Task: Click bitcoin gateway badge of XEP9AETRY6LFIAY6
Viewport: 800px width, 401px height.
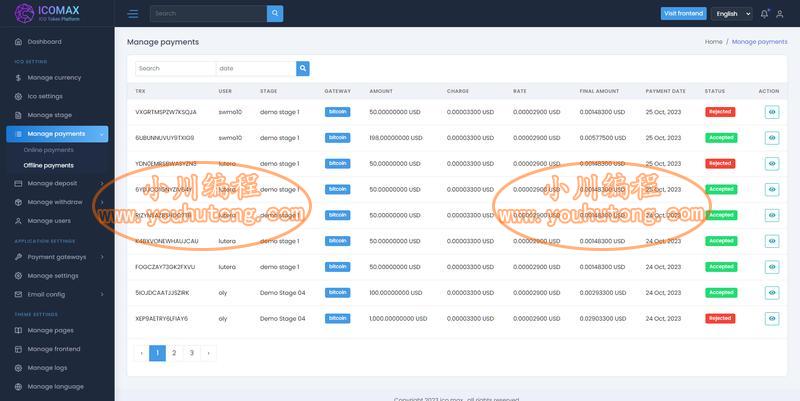Action: tap(337, 318)
